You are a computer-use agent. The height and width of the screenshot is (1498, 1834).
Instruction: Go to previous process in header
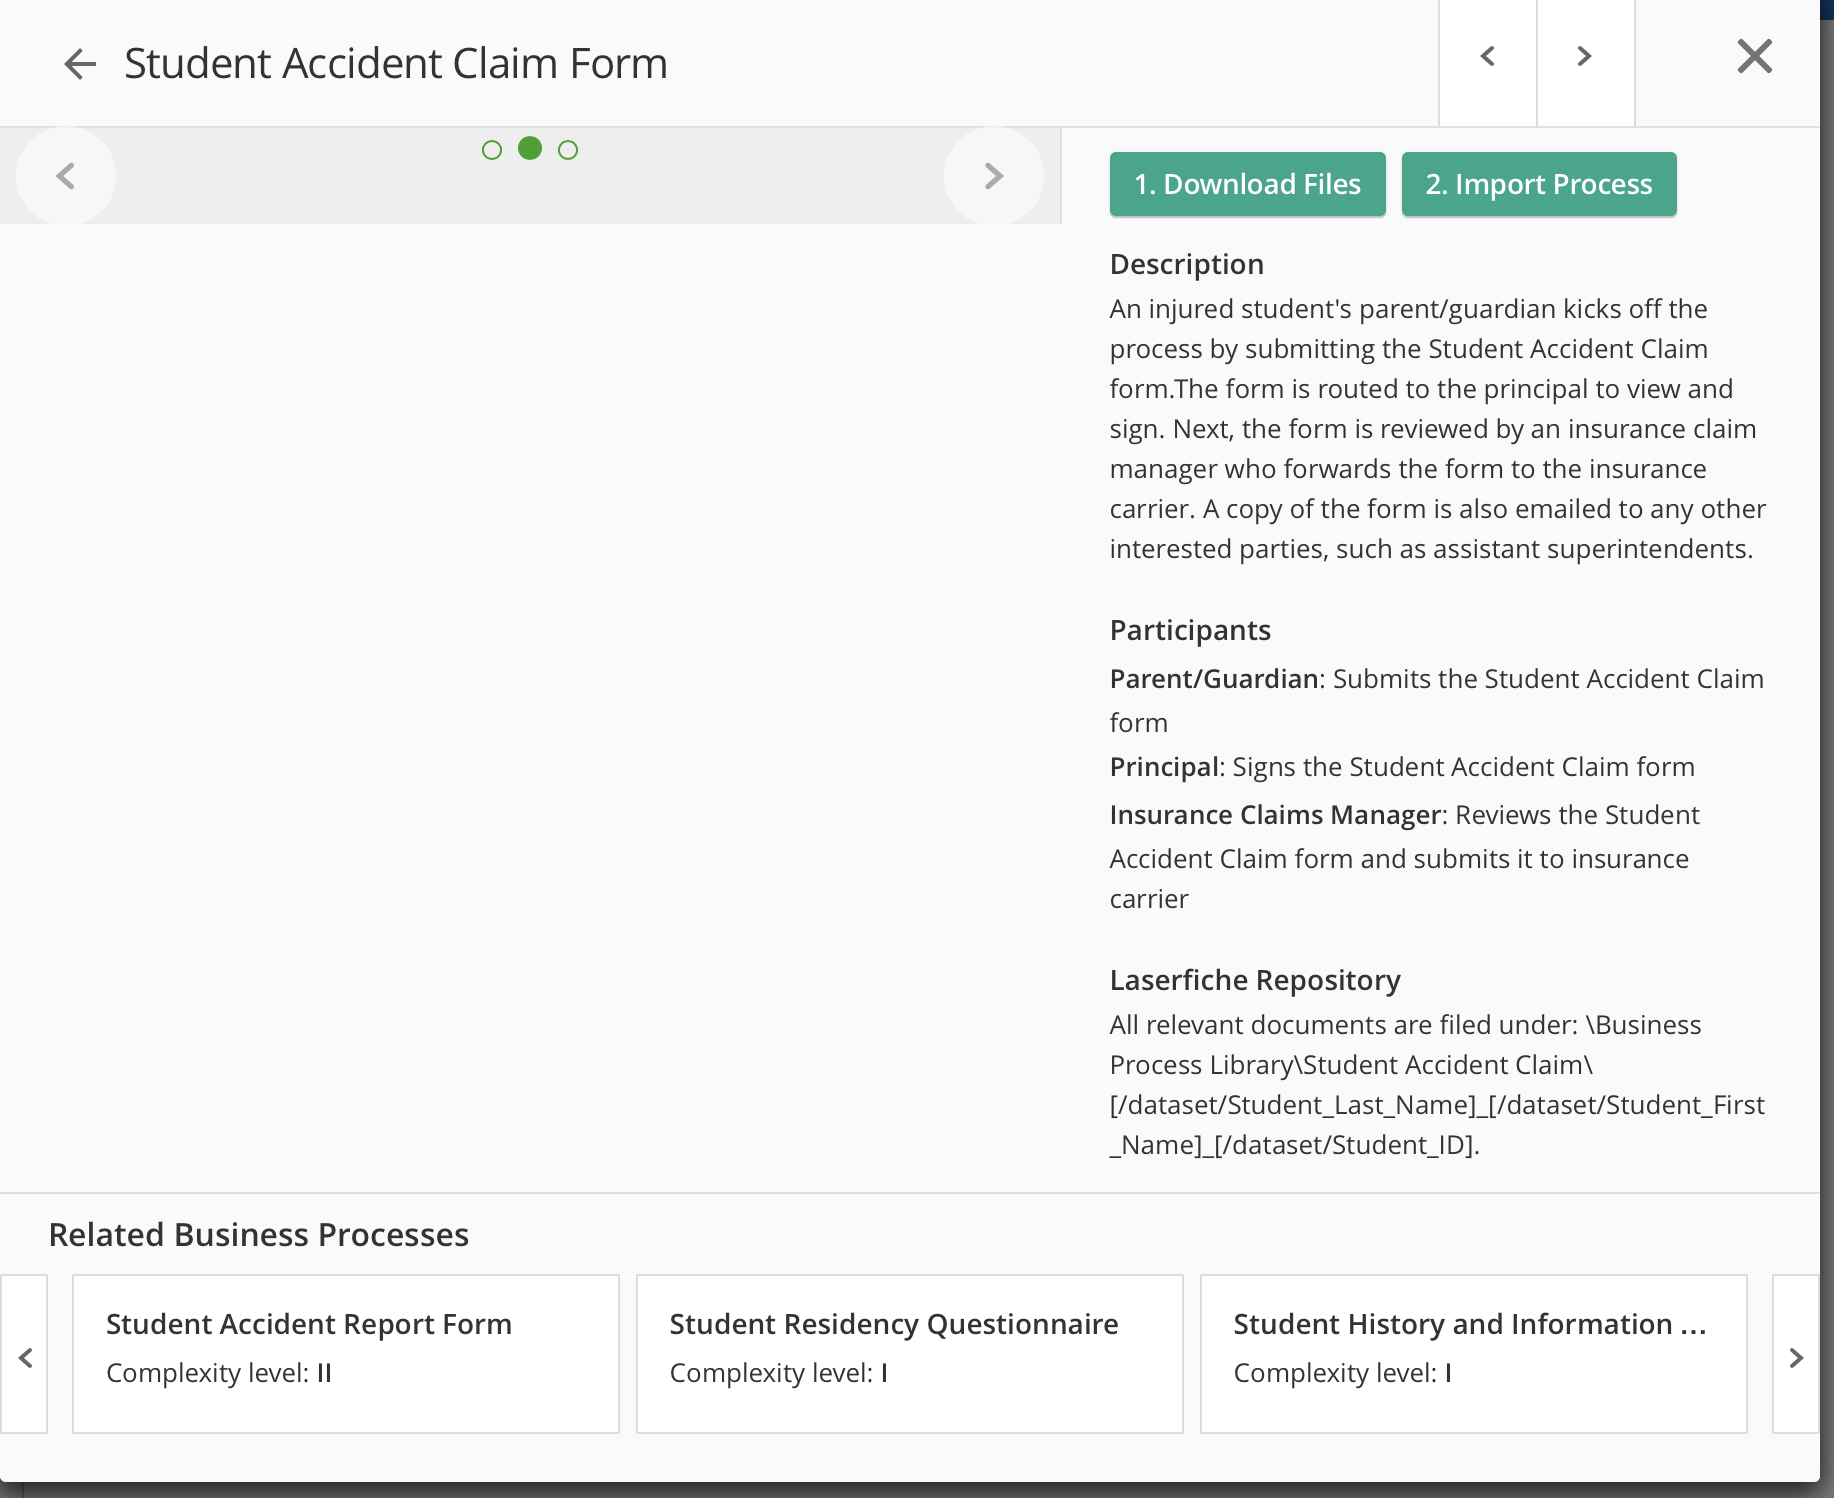pyautogui.click(x=1487, y=57)
